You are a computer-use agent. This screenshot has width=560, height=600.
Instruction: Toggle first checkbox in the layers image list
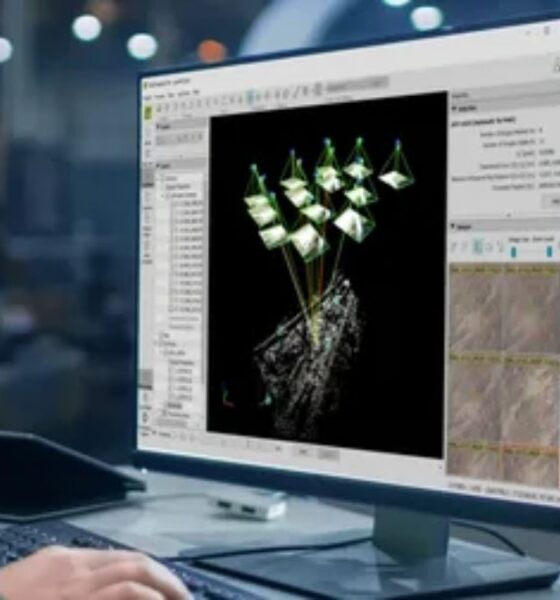click(176, 204)
